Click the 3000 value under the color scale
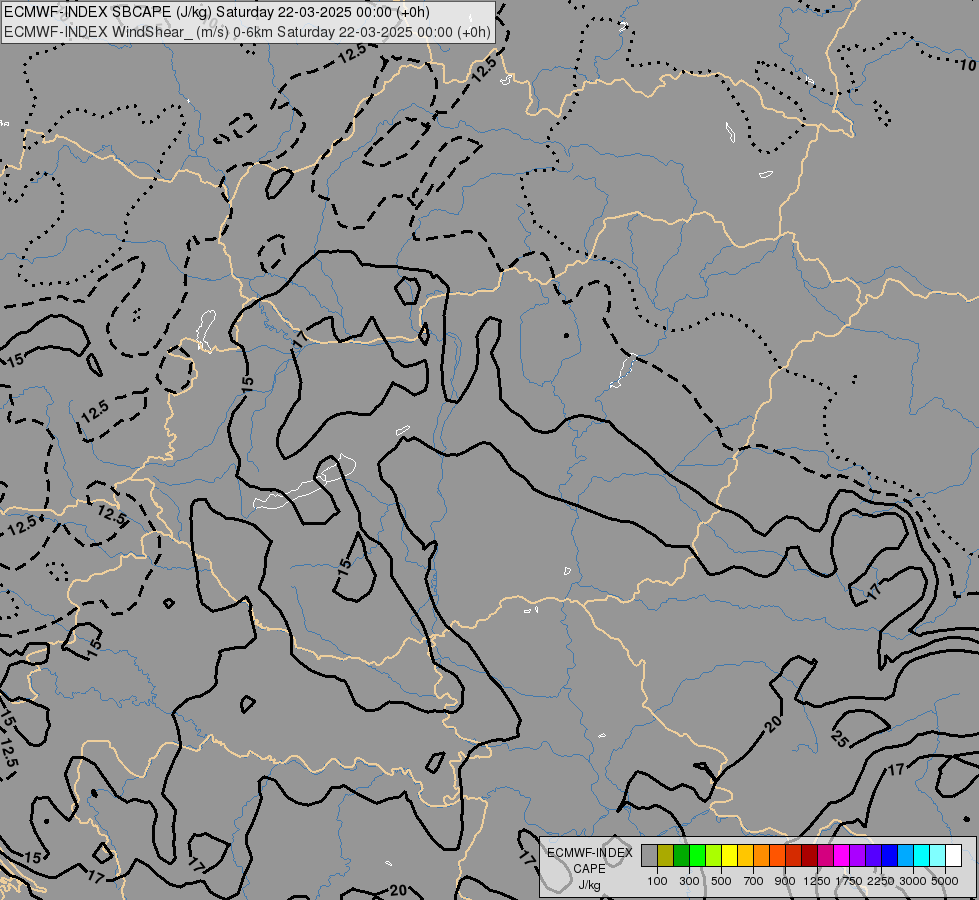979x900 pixels. pos(913,881)
